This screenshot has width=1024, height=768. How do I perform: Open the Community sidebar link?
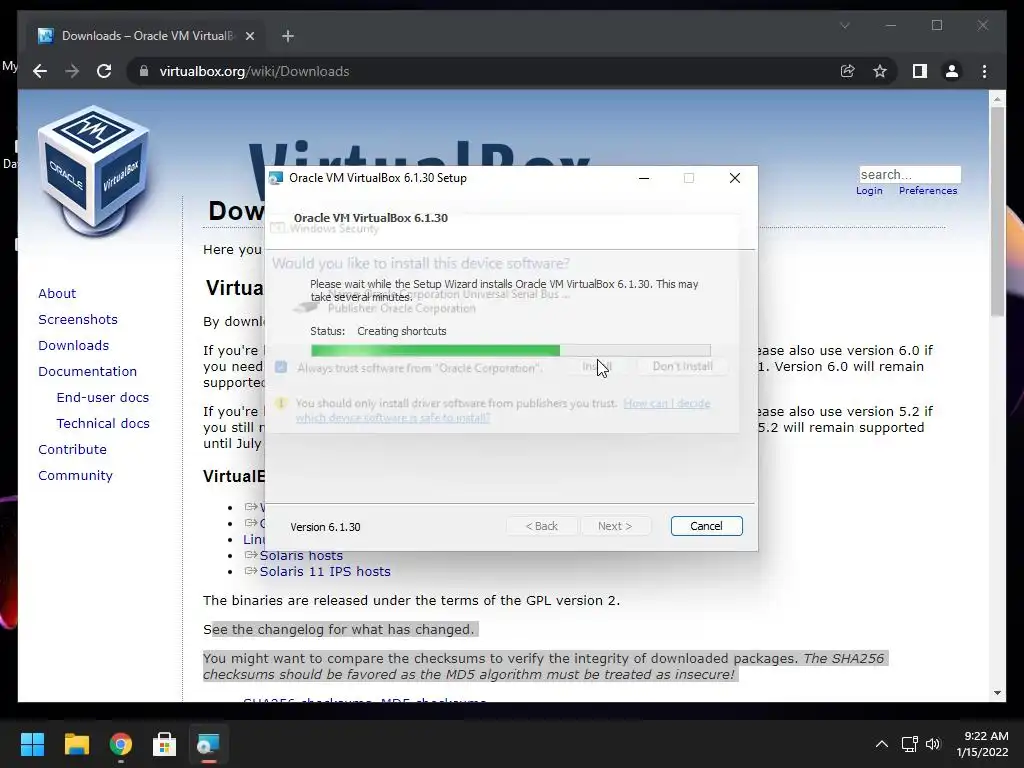pyautogui.click(x=75, y=475)
